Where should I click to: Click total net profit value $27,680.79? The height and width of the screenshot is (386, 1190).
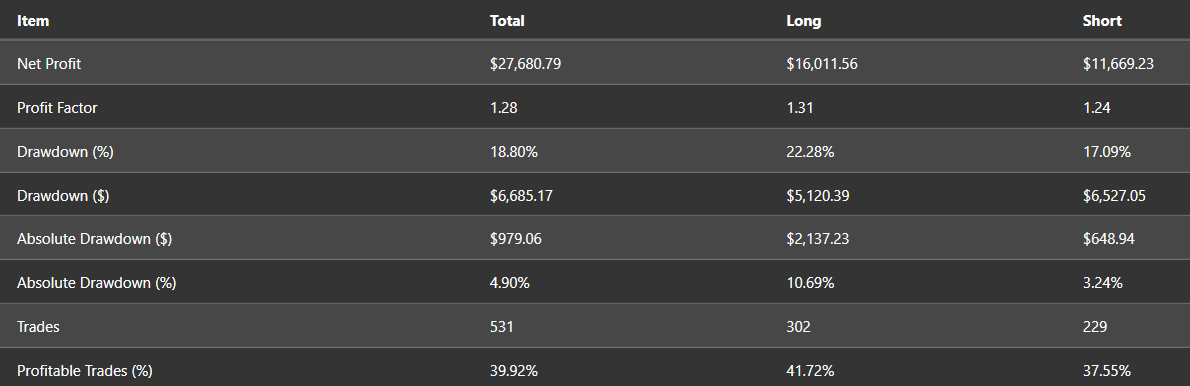pos(526,64)
